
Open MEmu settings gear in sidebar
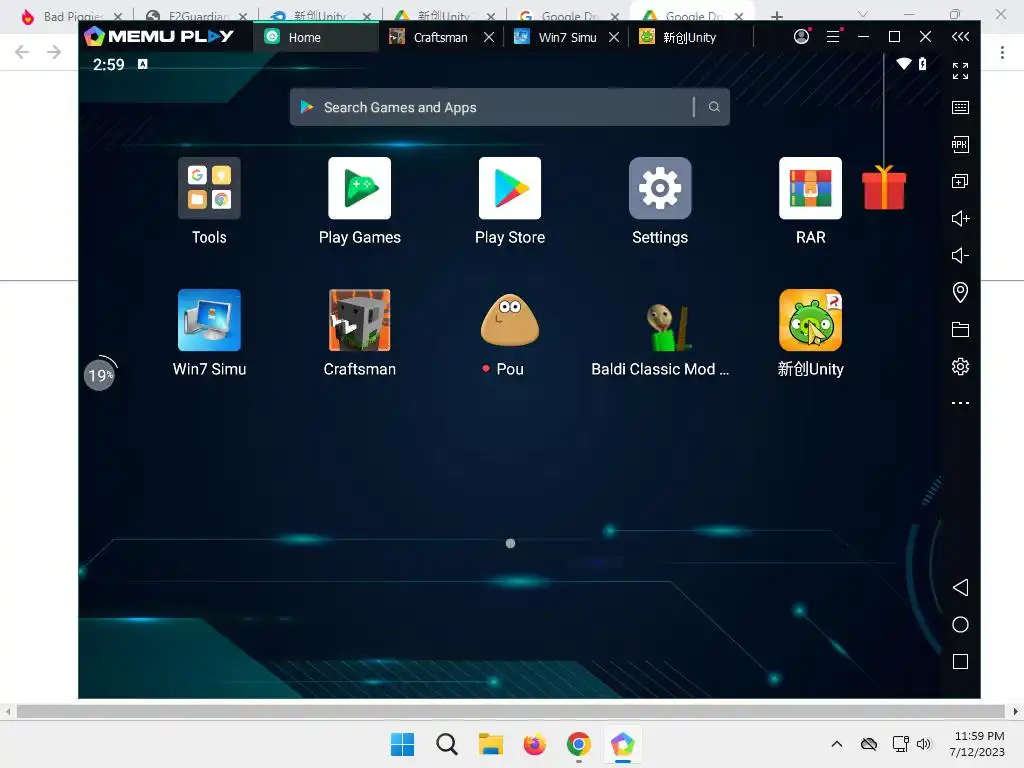(x=960, y=366)
